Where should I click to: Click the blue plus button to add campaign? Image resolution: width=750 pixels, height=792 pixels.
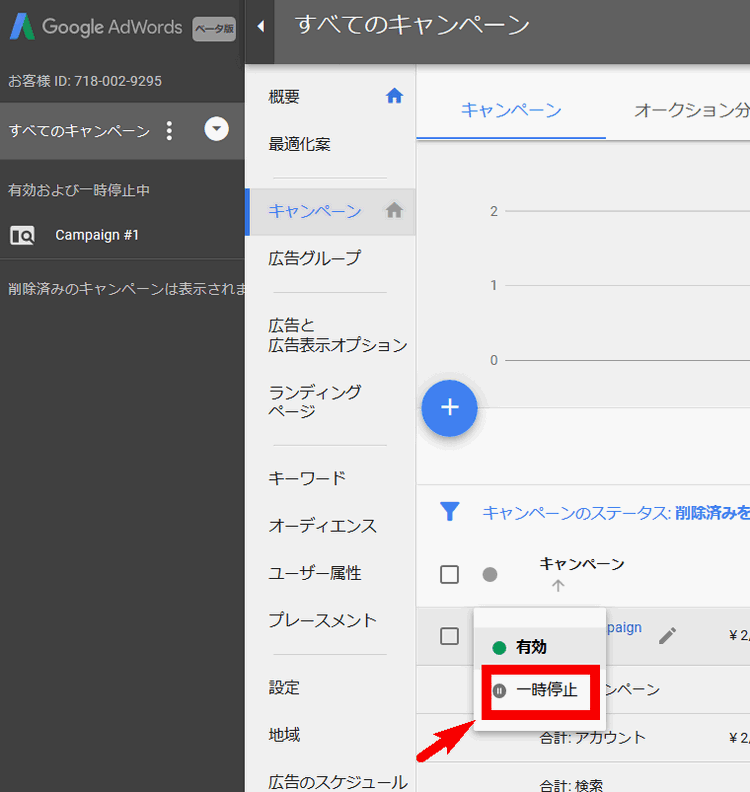[x=449, y=408]
